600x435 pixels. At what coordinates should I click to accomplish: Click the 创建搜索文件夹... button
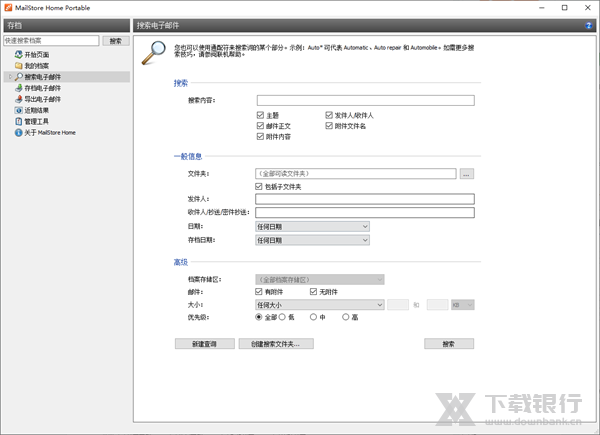pyautogui.click(x=276, y=344)
